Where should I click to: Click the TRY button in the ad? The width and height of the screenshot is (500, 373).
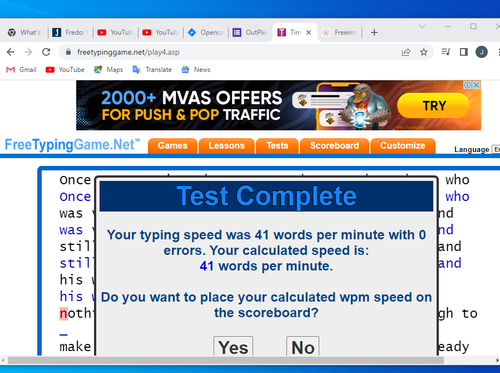(x=434, y=106)
